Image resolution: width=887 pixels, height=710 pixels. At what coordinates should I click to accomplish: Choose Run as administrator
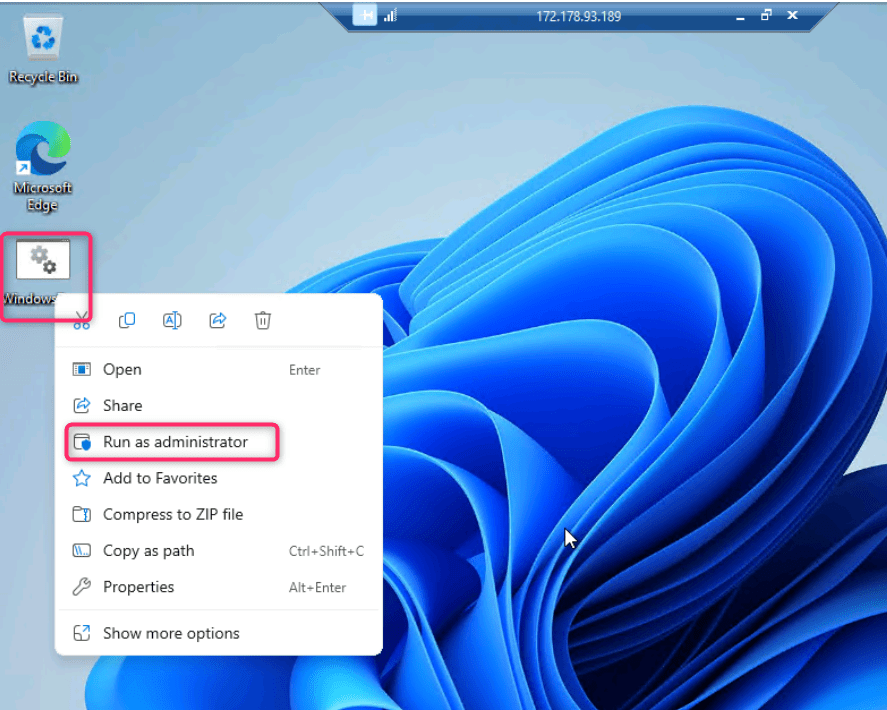[175, 441]
